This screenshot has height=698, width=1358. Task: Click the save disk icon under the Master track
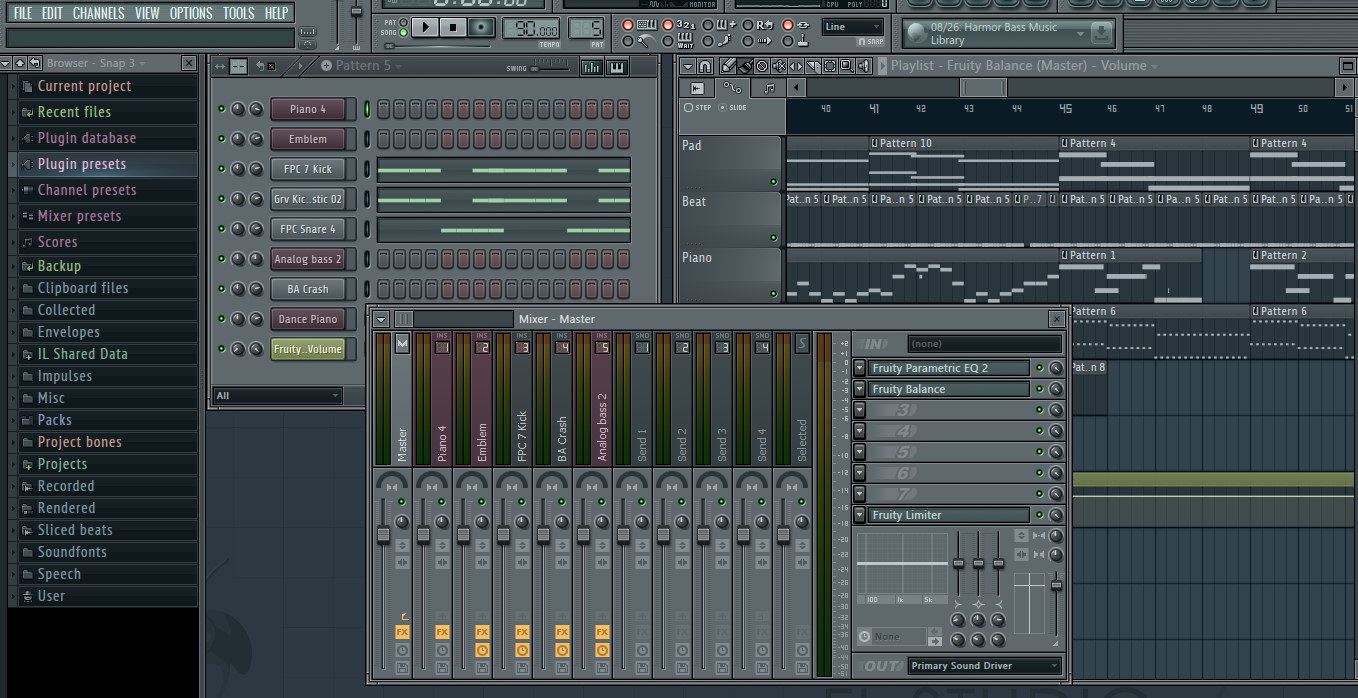(402, 667)
